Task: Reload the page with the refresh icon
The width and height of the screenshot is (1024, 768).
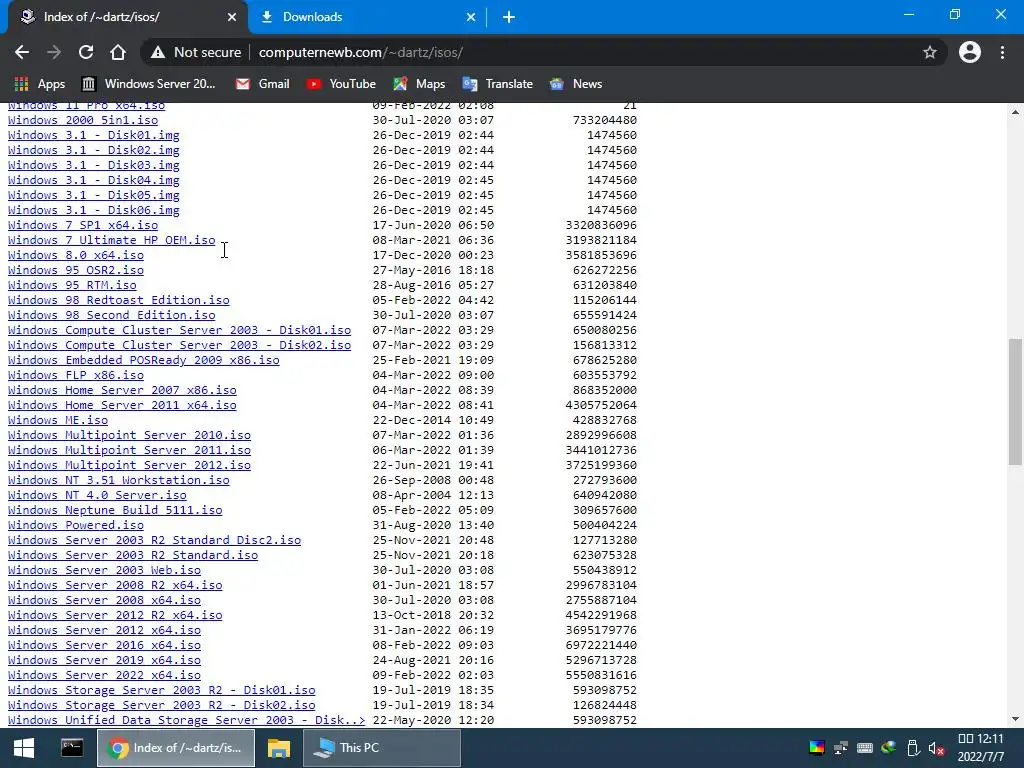Action: point(86,52)
